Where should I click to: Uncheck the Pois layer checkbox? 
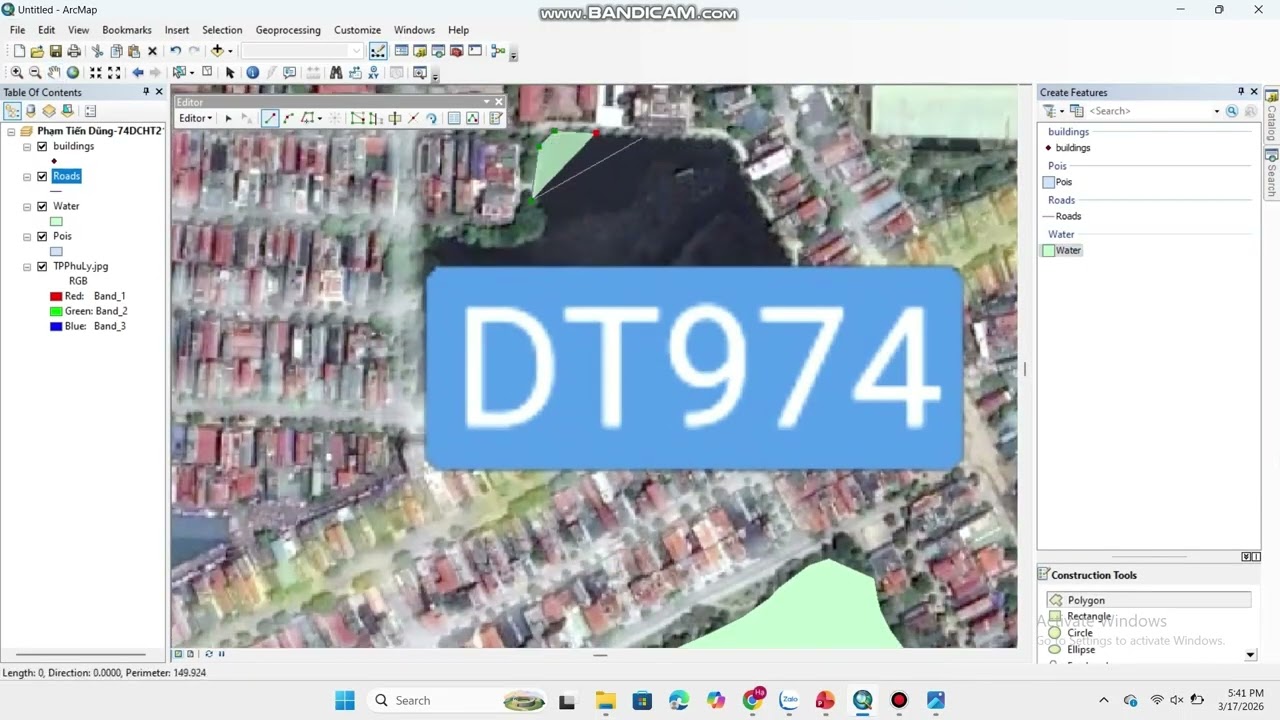(42, 236)
